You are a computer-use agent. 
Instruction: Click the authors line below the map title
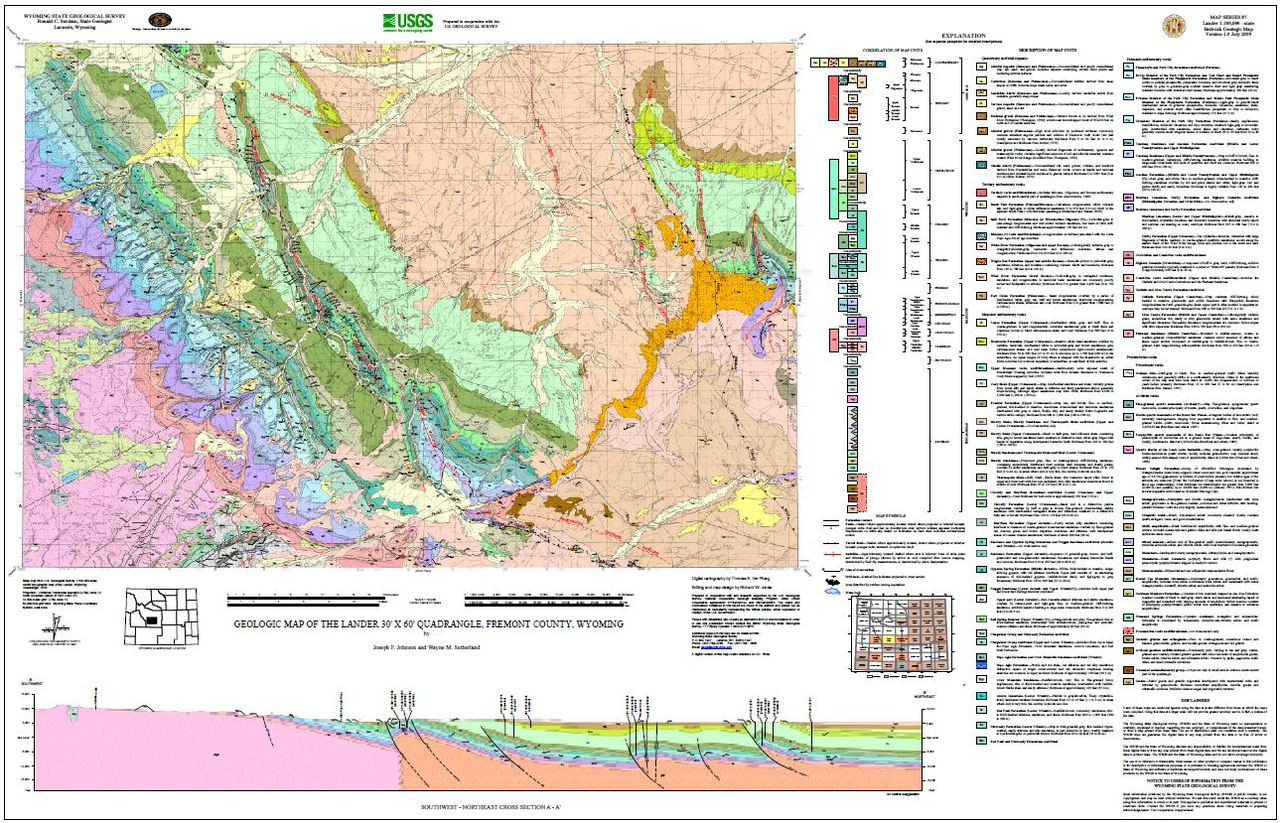pos(428,646)
